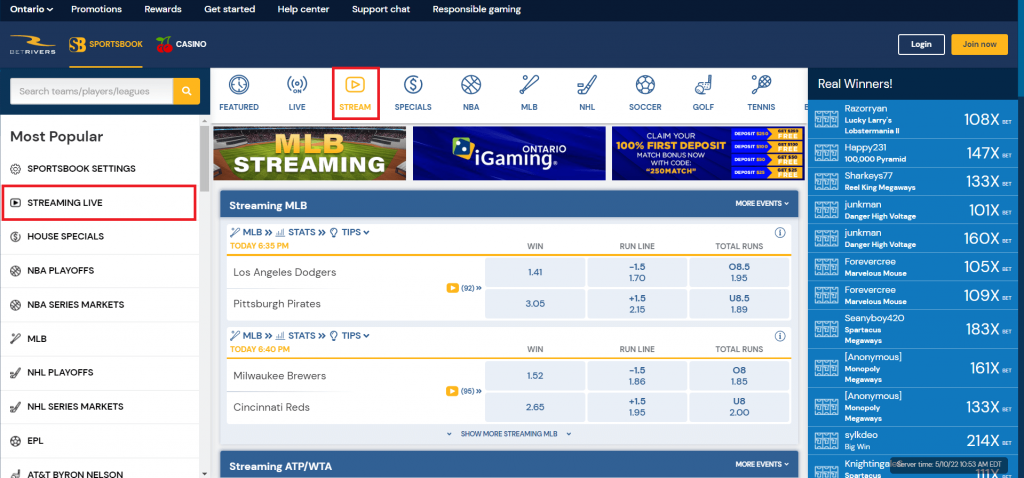
Task: Select Brewers run line -1.5 at 1.86
Action: tap(637, 375)
